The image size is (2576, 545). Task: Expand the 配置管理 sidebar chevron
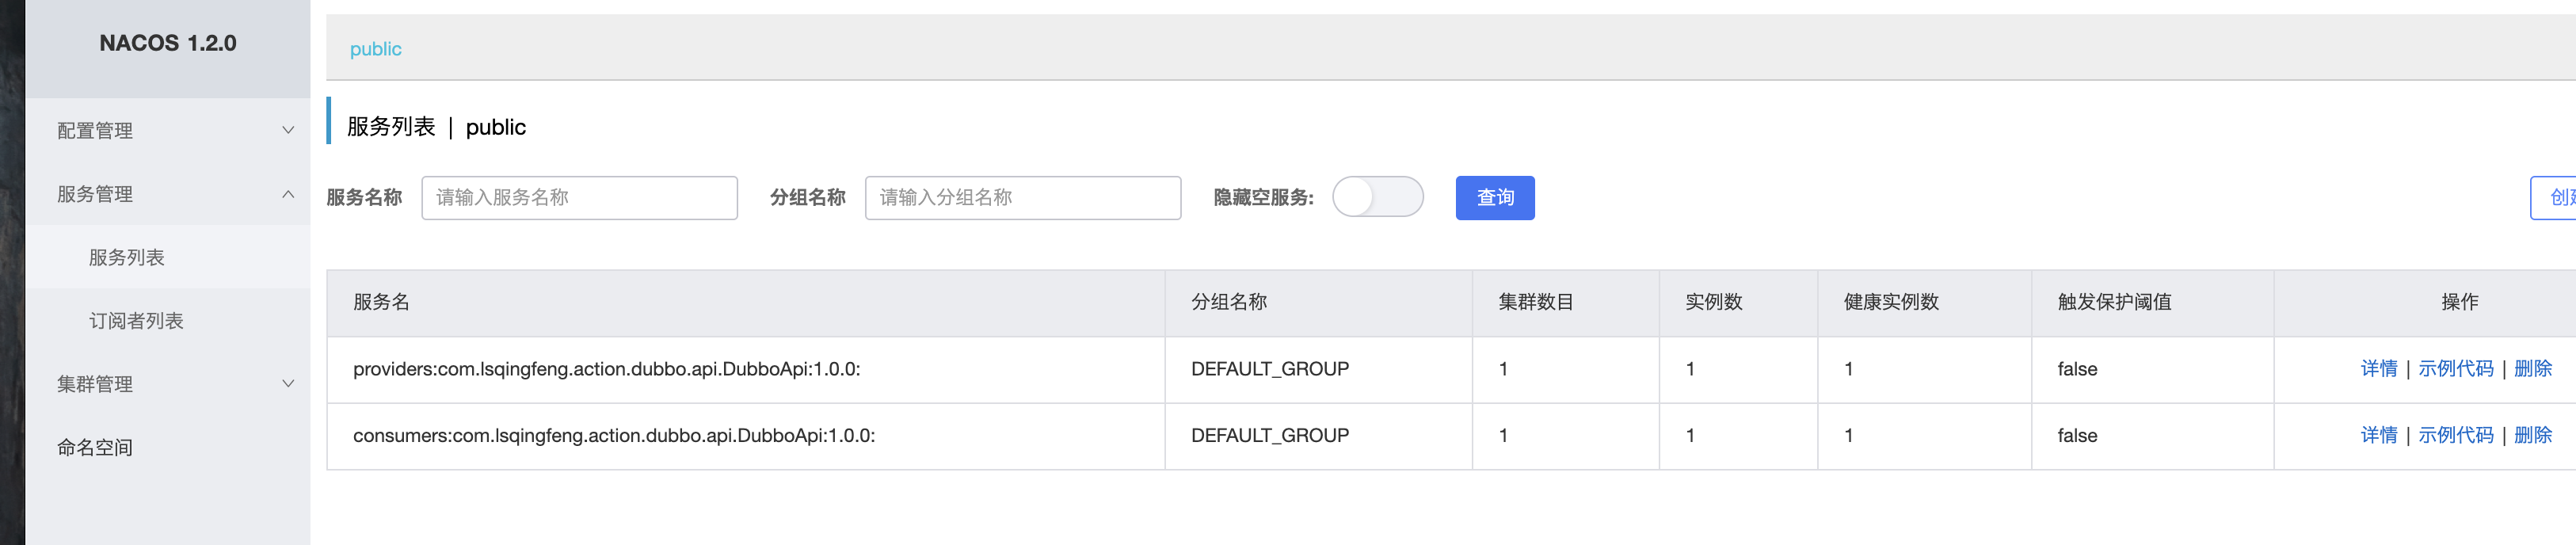pos(288,130)
